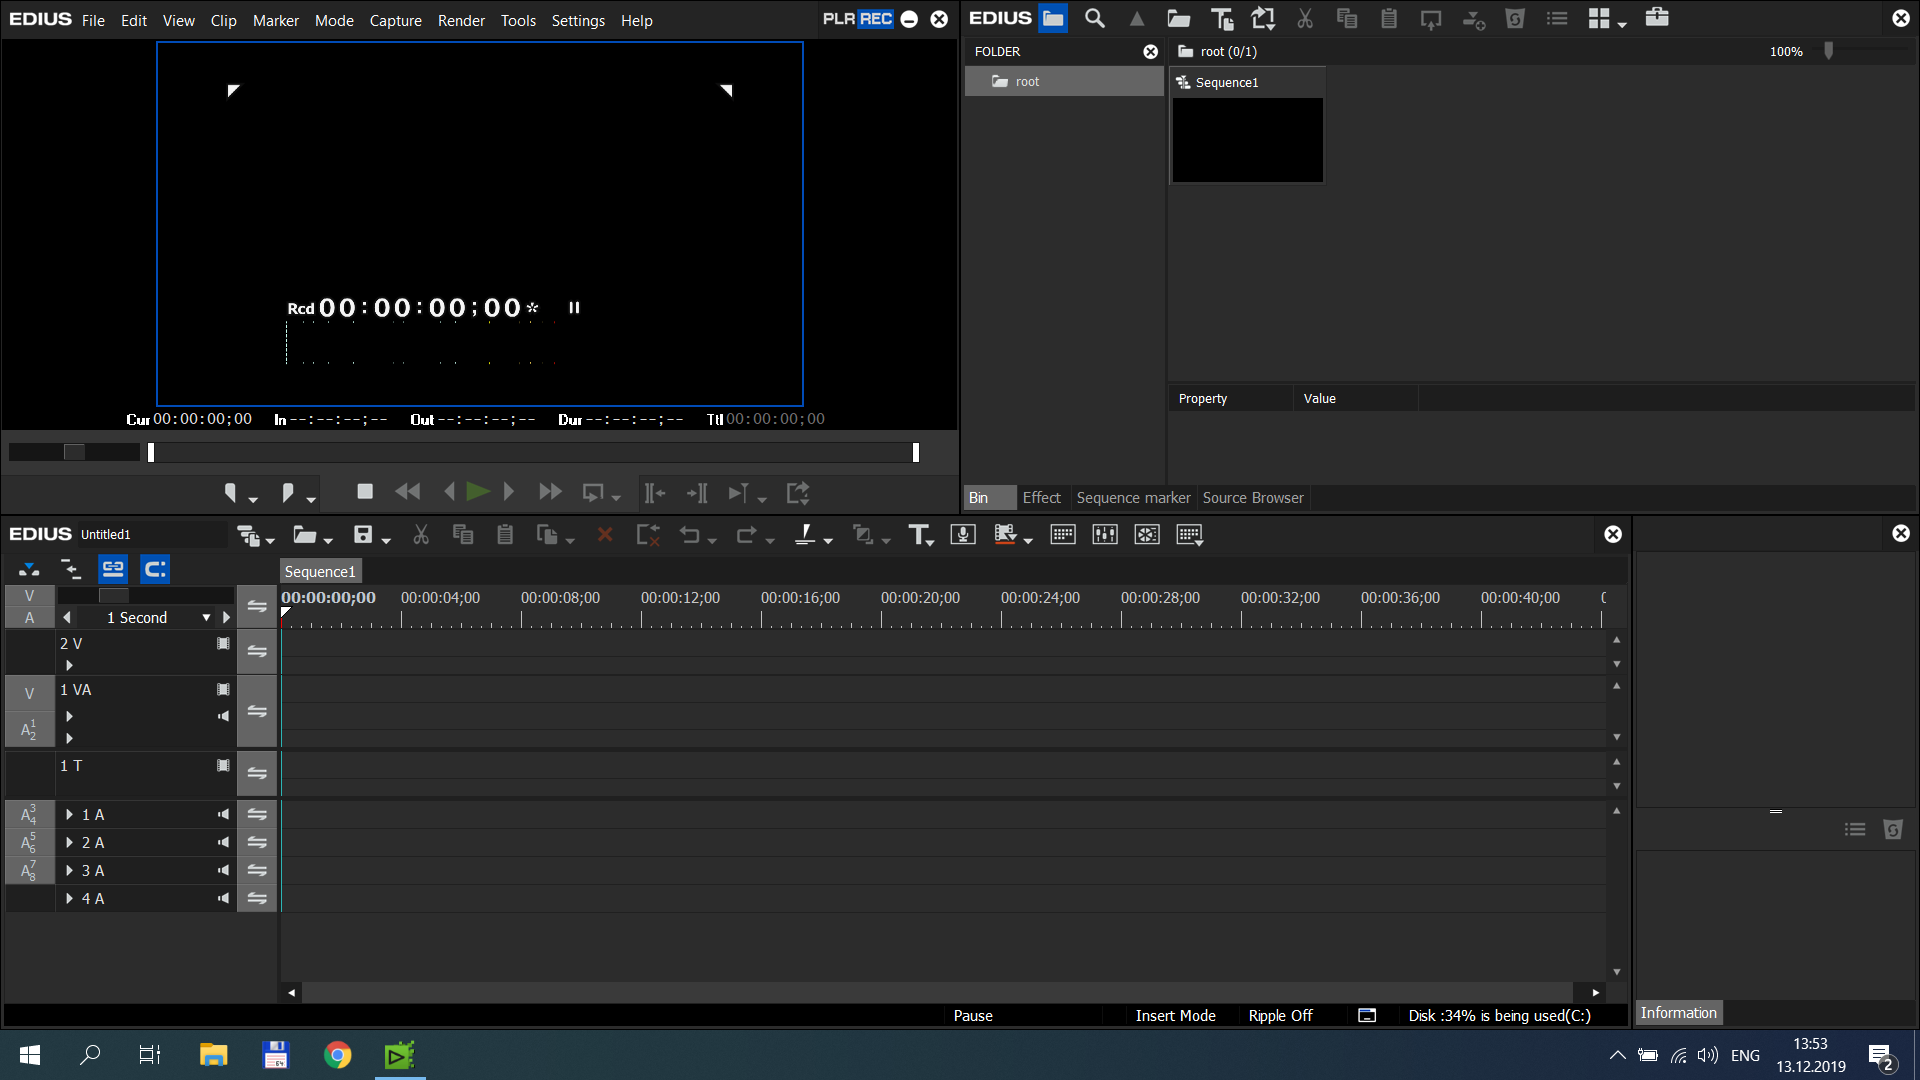Click the Stop button in the player
Image resolution: width=1920 pixels, height=1080 pixels.
coord(365,492)
